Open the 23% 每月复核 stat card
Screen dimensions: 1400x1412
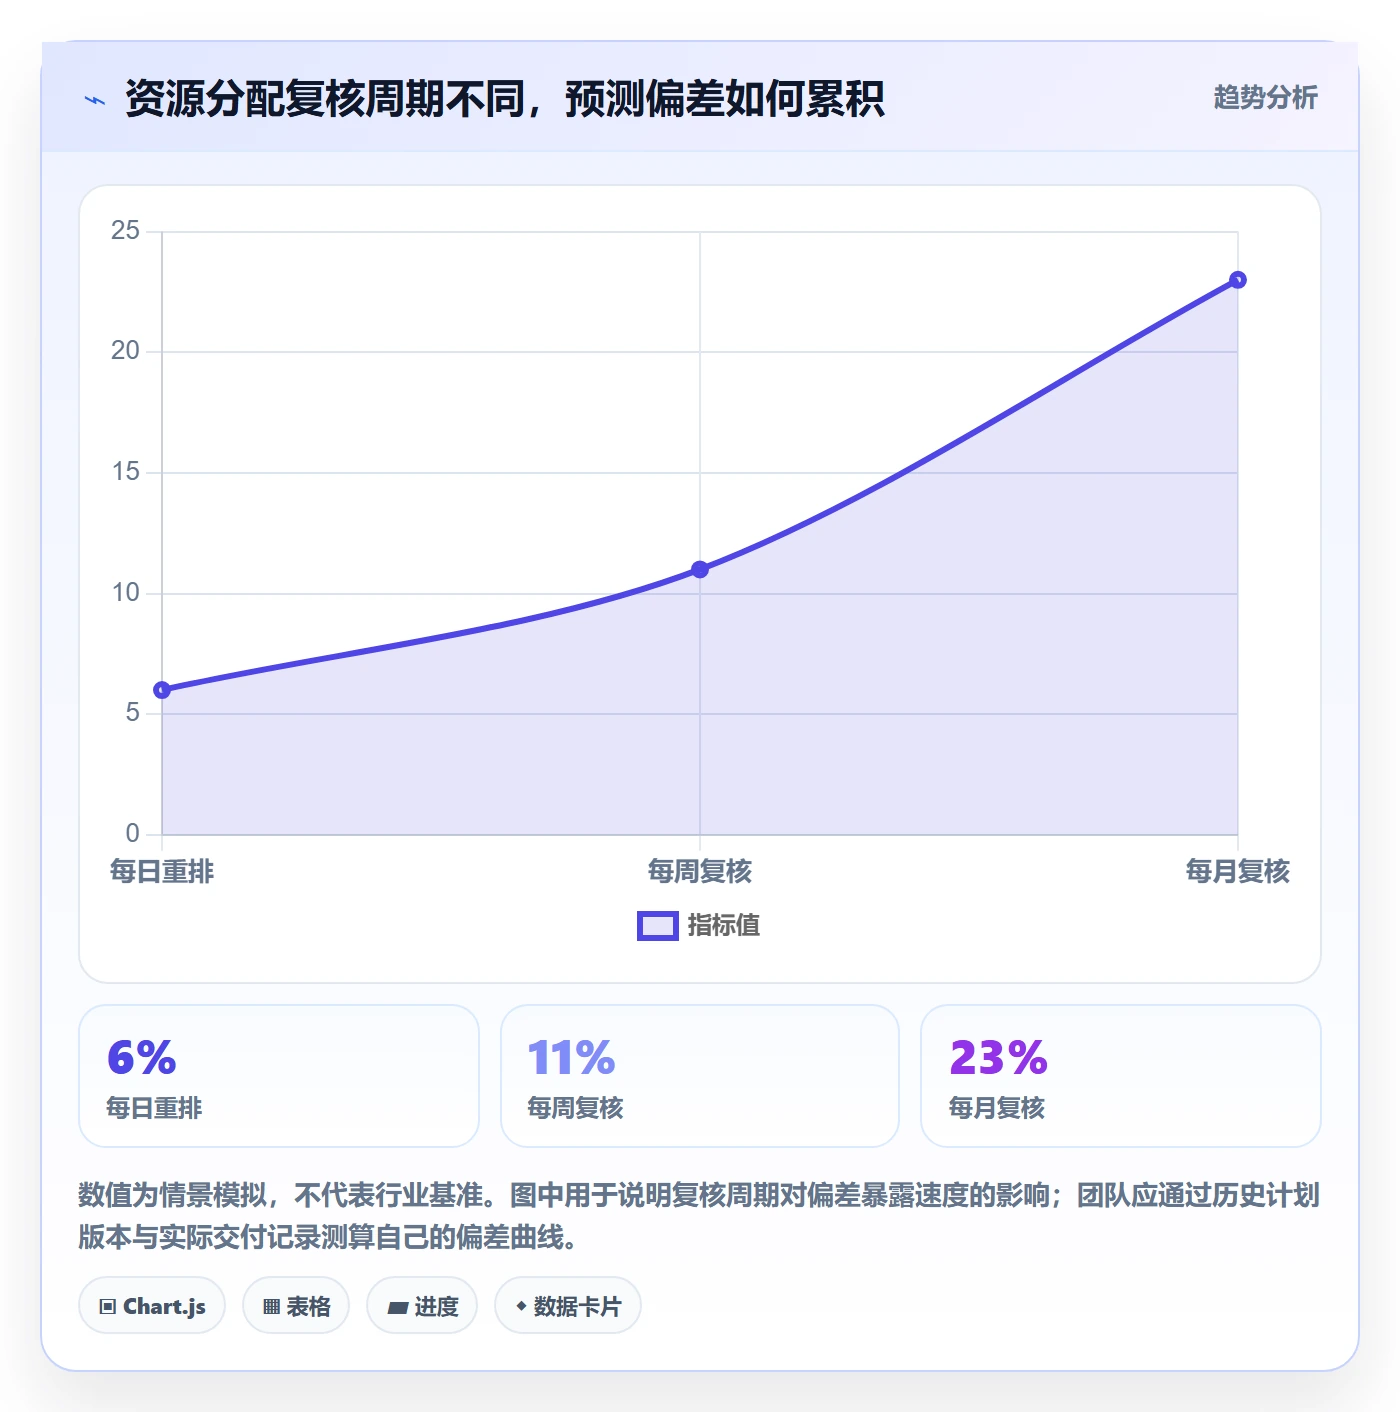1121,1076
